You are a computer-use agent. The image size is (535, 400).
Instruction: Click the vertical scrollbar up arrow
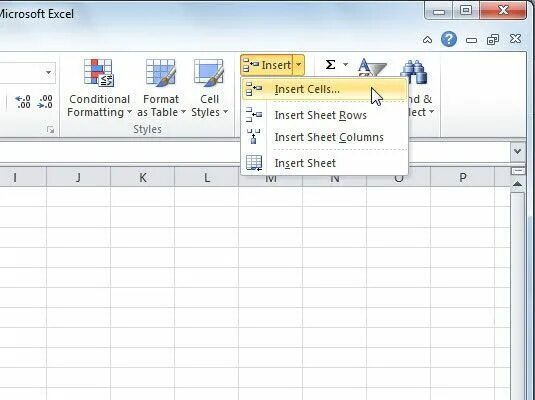[517, 184]
